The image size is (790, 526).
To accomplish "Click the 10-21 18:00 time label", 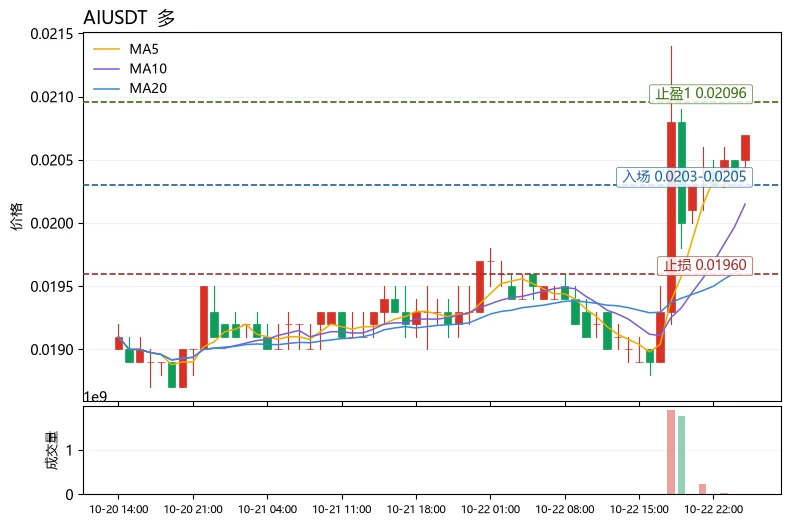I will point(416,509).
